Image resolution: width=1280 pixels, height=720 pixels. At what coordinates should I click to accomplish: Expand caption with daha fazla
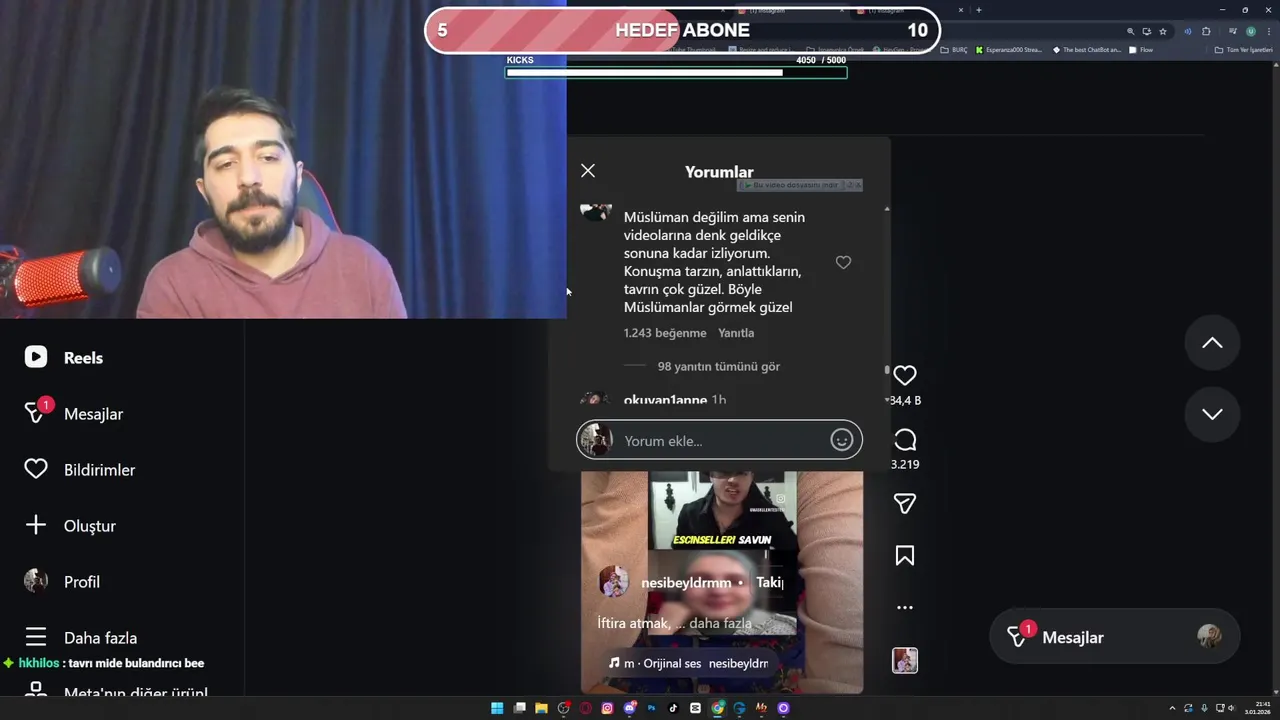click(720, 623)
